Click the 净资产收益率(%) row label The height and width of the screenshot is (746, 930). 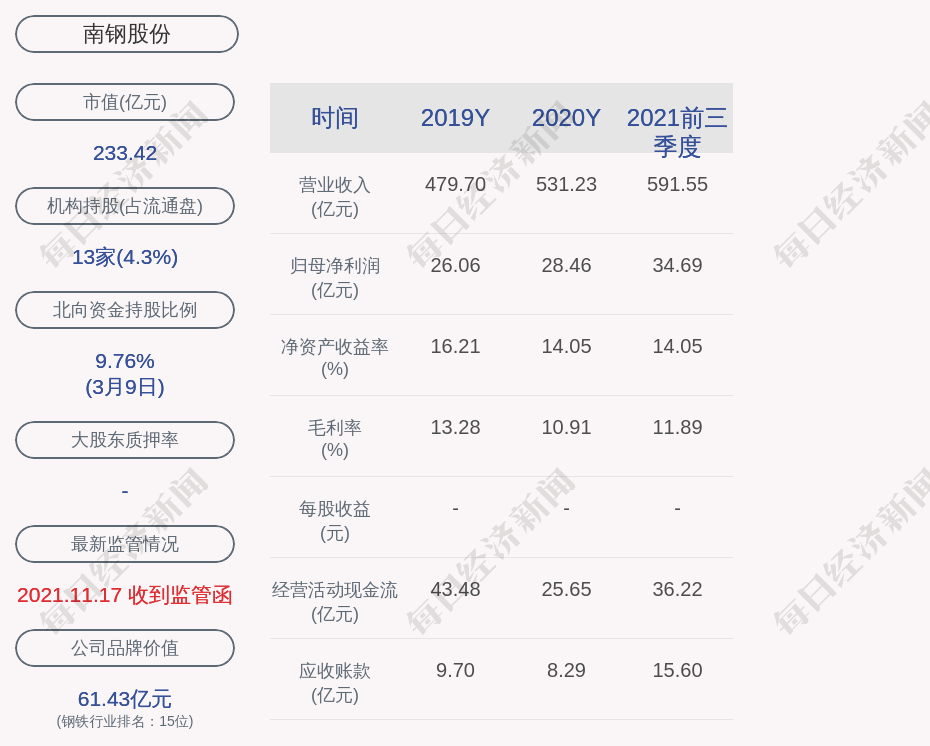[335, 358]
